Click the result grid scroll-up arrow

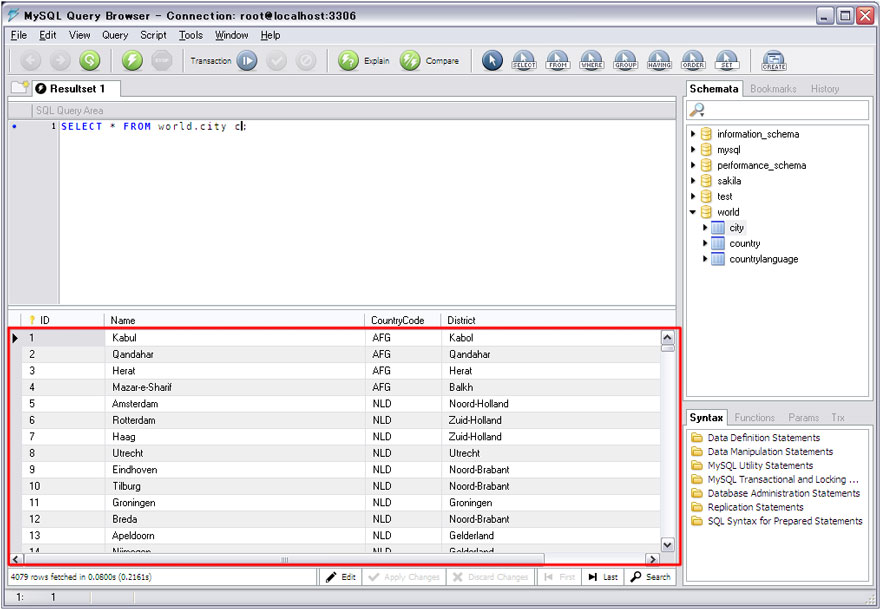tap(667, 337)
